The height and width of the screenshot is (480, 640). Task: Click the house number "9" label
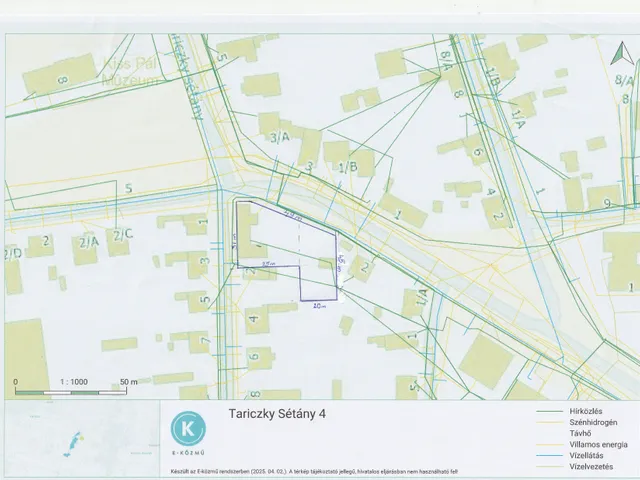pos(607,203)
